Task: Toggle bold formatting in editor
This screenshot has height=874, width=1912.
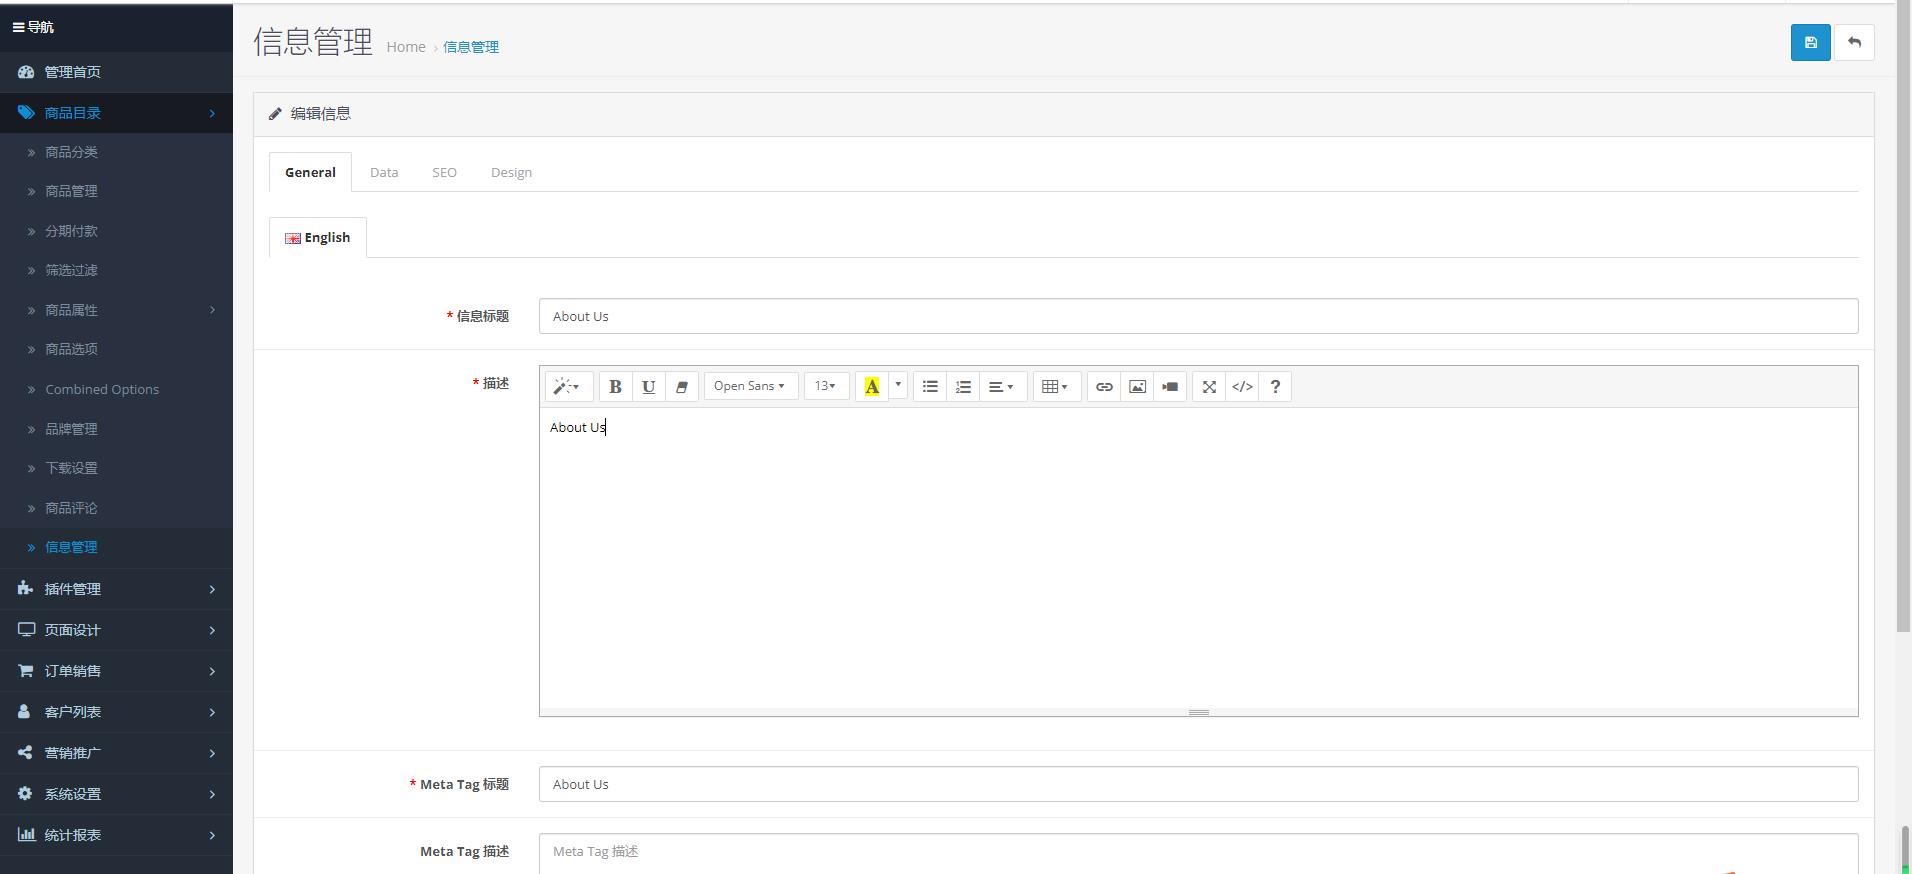Action: pyautogui.click(x=615, y=387)
